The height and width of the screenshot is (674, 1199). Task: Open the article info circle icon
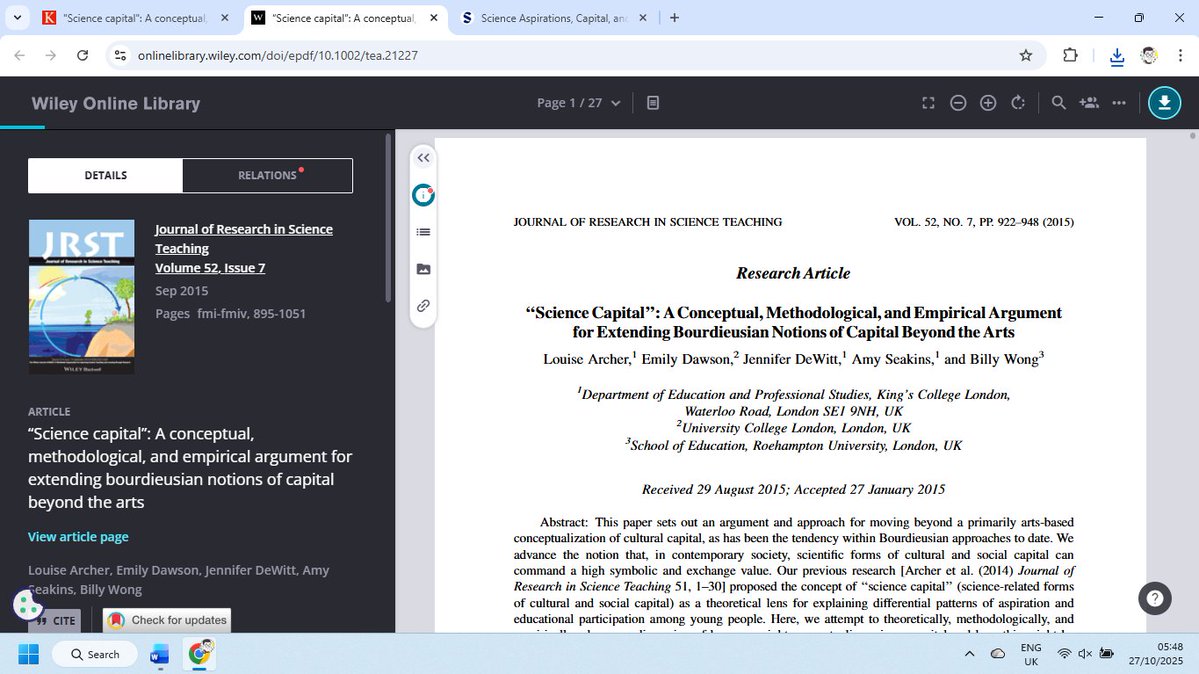[424, 196]
